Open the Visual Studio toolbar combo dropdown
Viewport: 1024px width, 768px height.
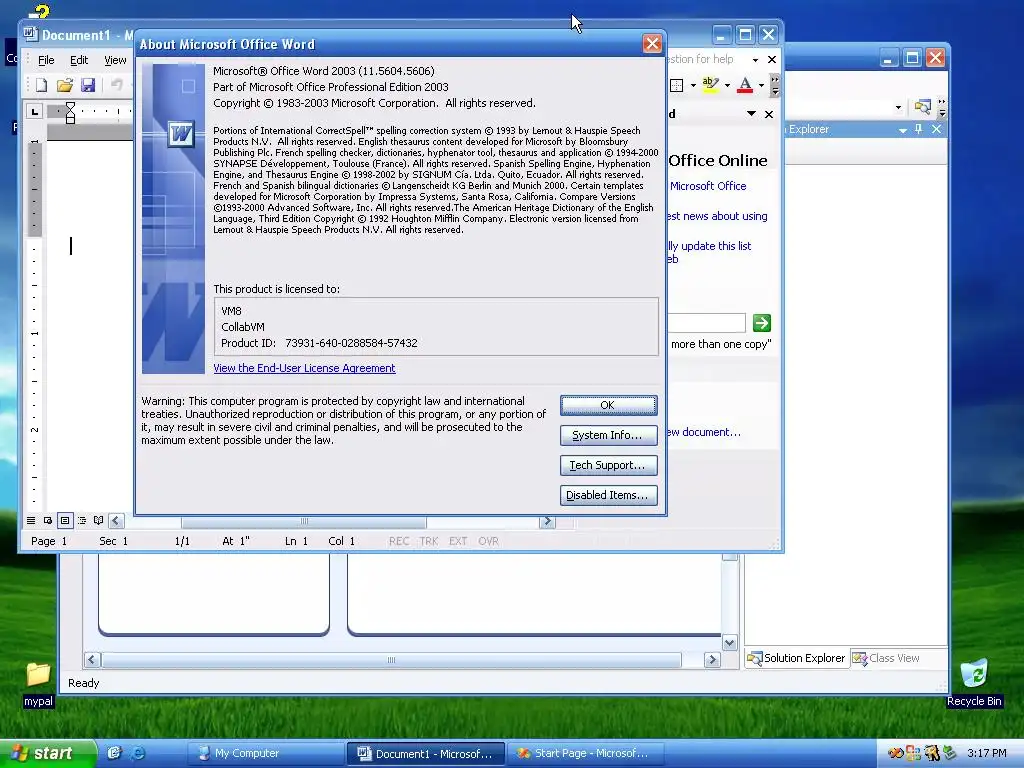pos(899,107)
